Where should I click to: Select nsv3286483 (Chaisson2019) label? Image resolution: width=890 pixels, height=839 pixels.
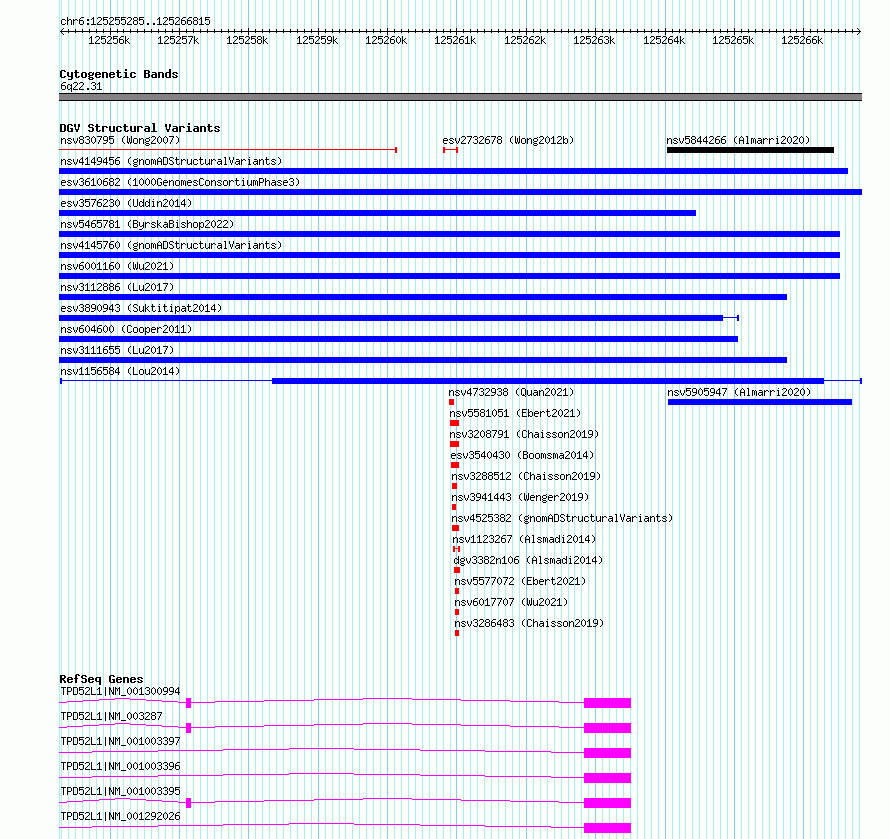pyautogui.click(x=529, y=623)
